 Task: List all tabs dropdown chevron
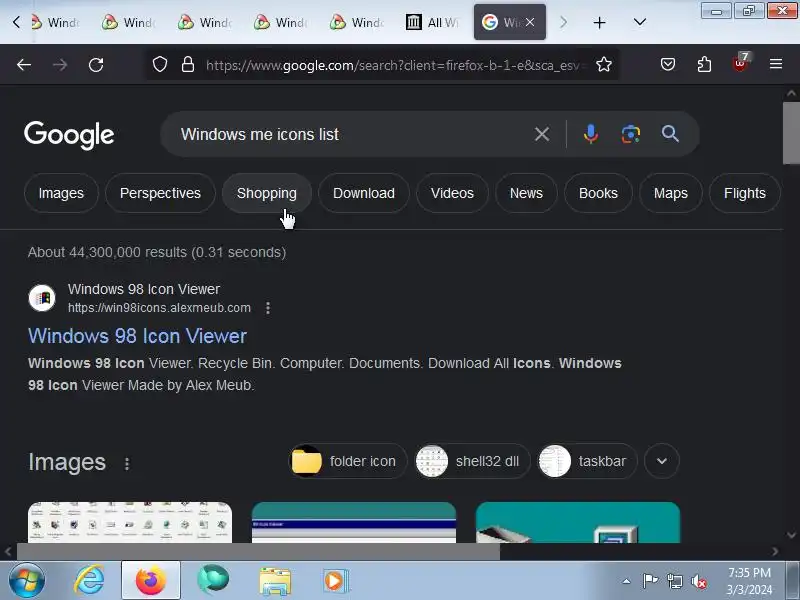tap(639, 22)
